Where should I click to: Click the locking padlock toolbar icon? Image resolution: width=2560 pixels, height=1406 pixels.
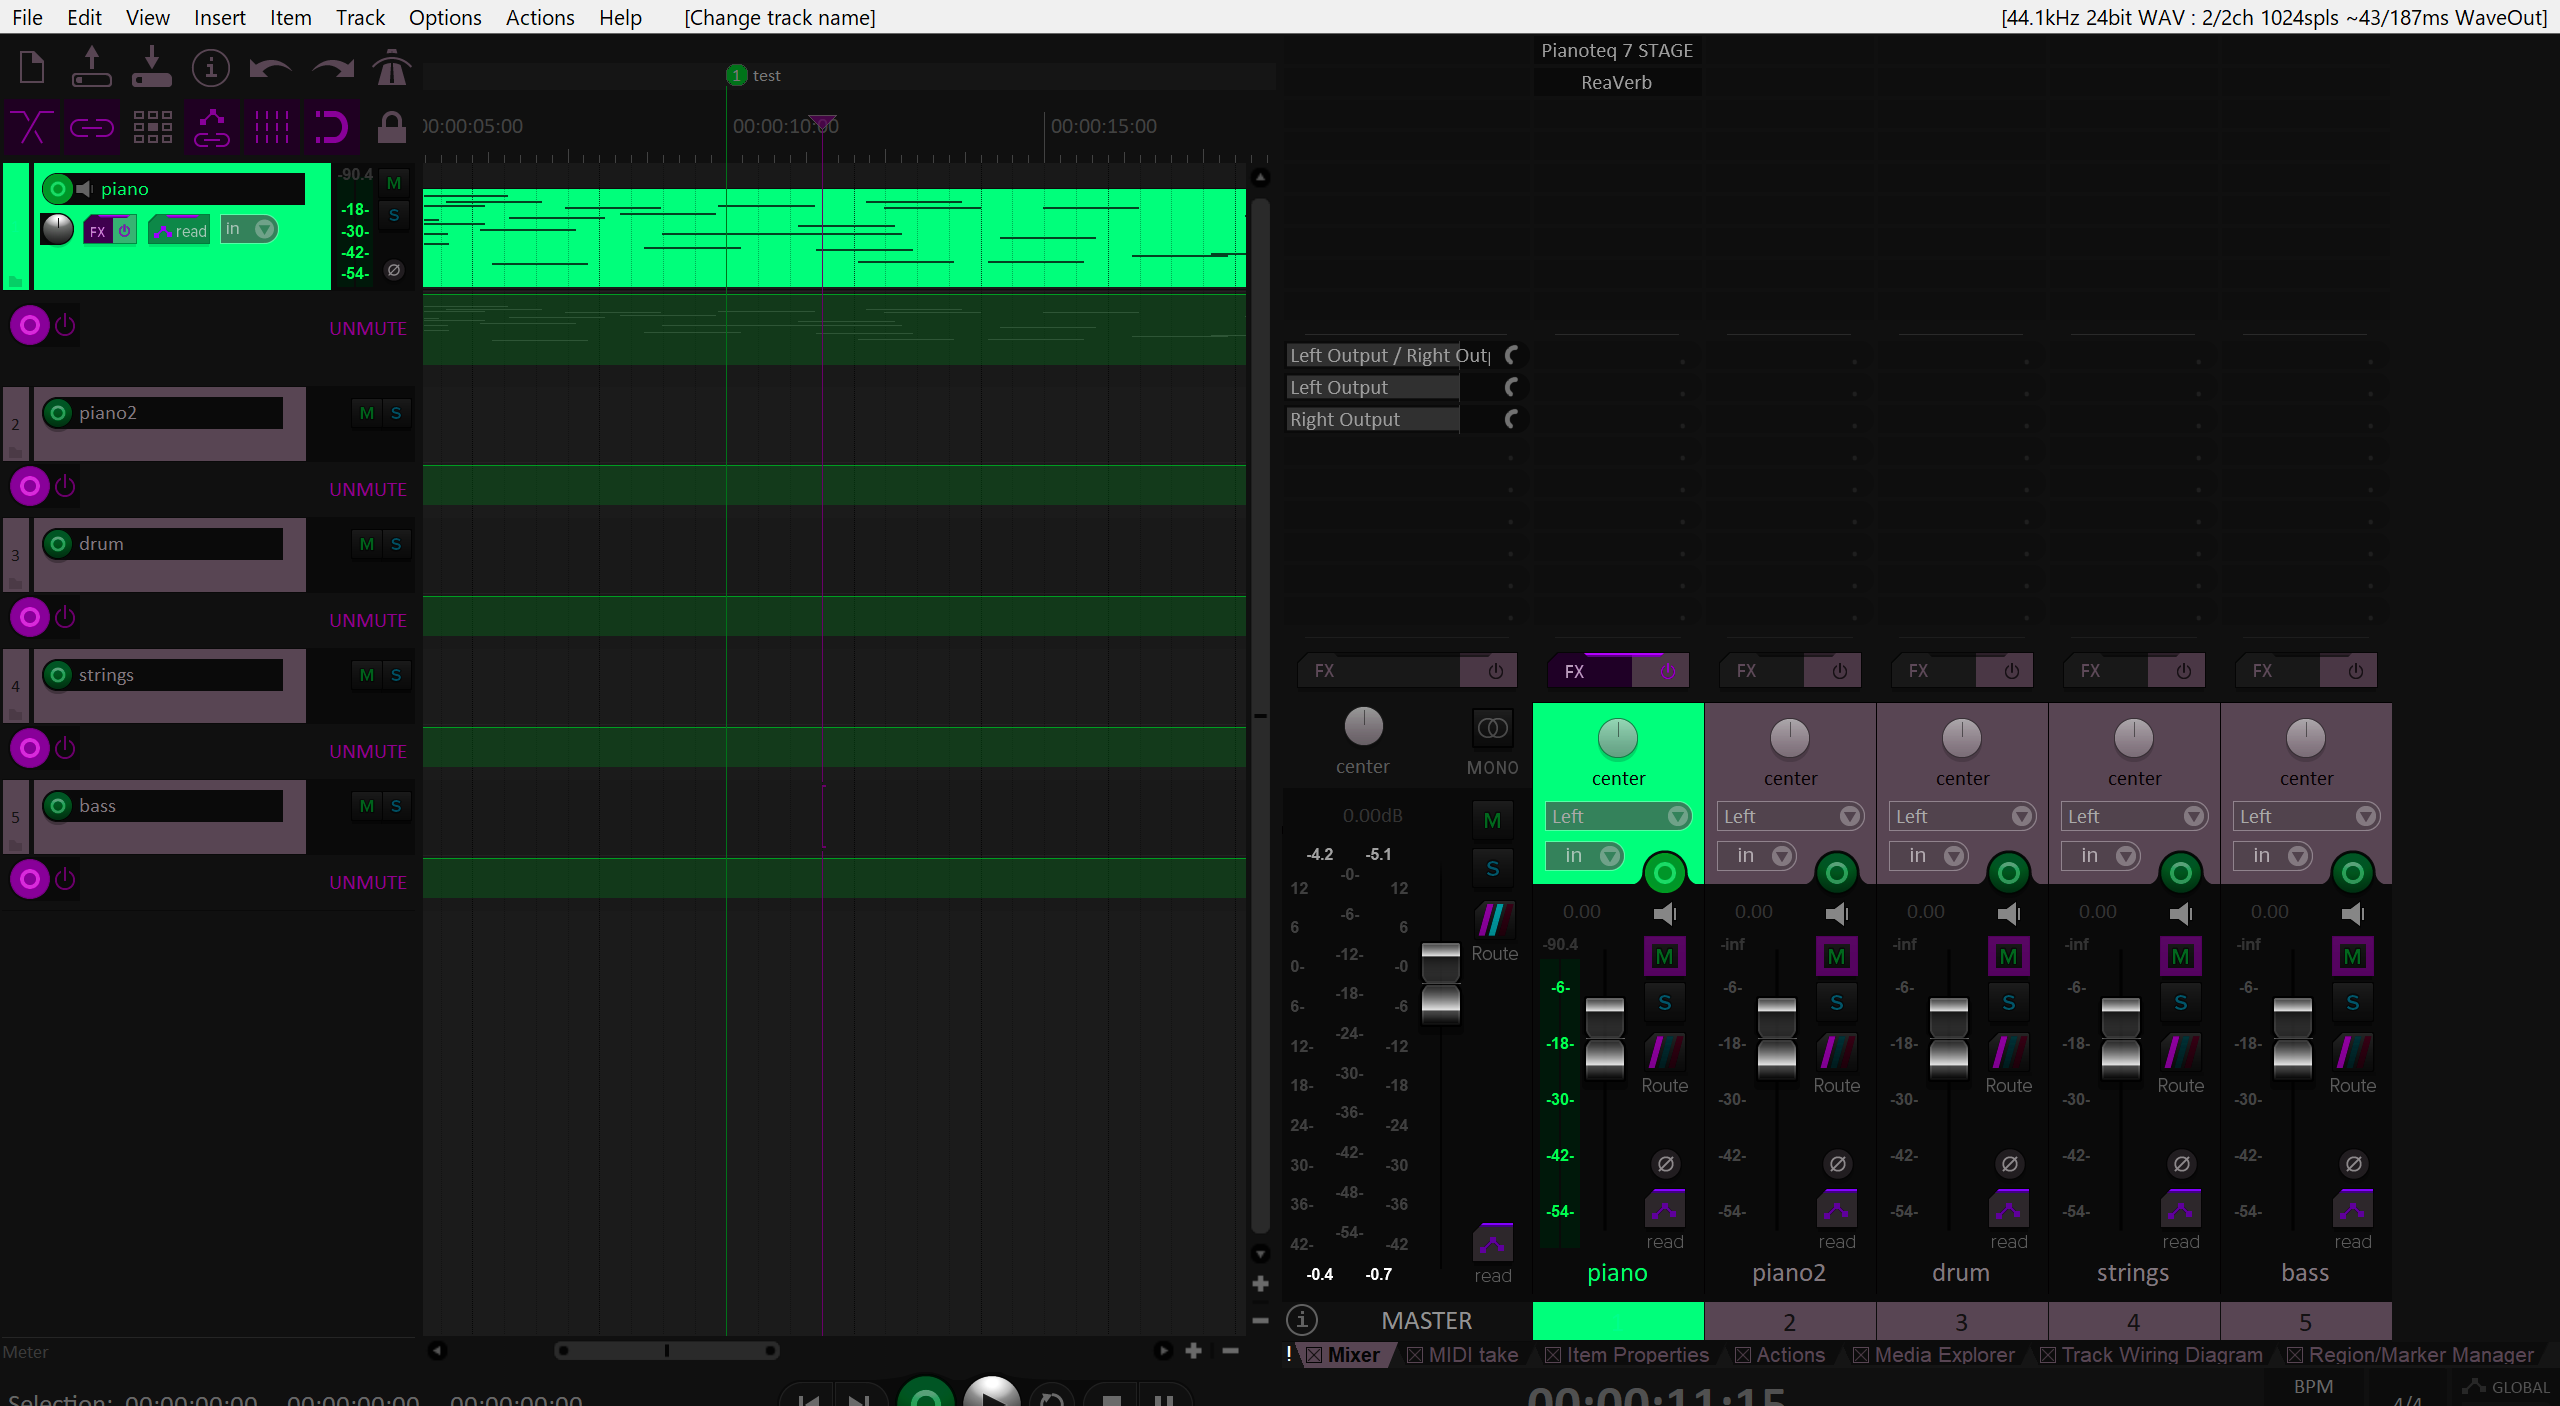point(391,127)
